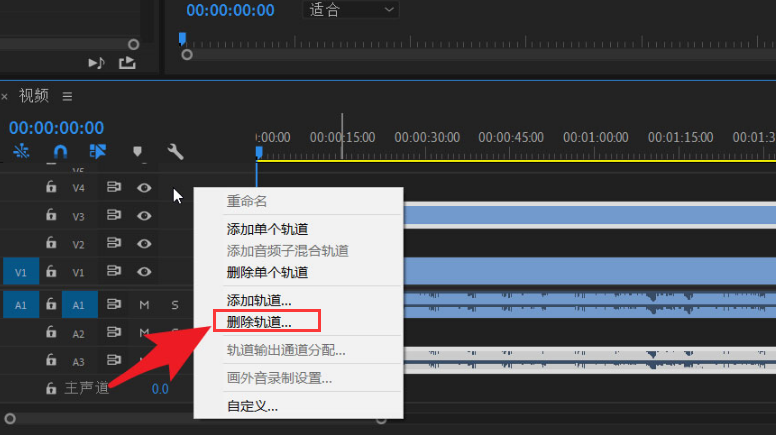Toggle lock on audio track A1
The image size is (776, 435).
click(51, 304)
